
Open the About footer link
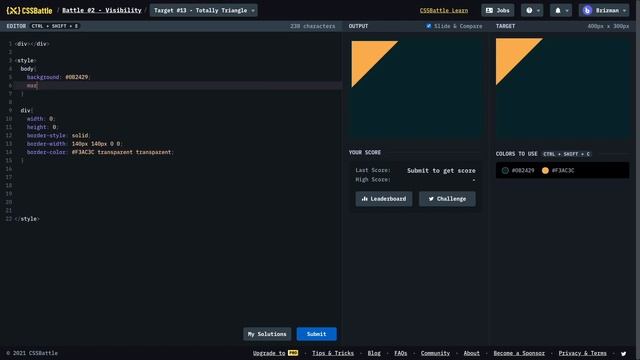coord(471,353)
